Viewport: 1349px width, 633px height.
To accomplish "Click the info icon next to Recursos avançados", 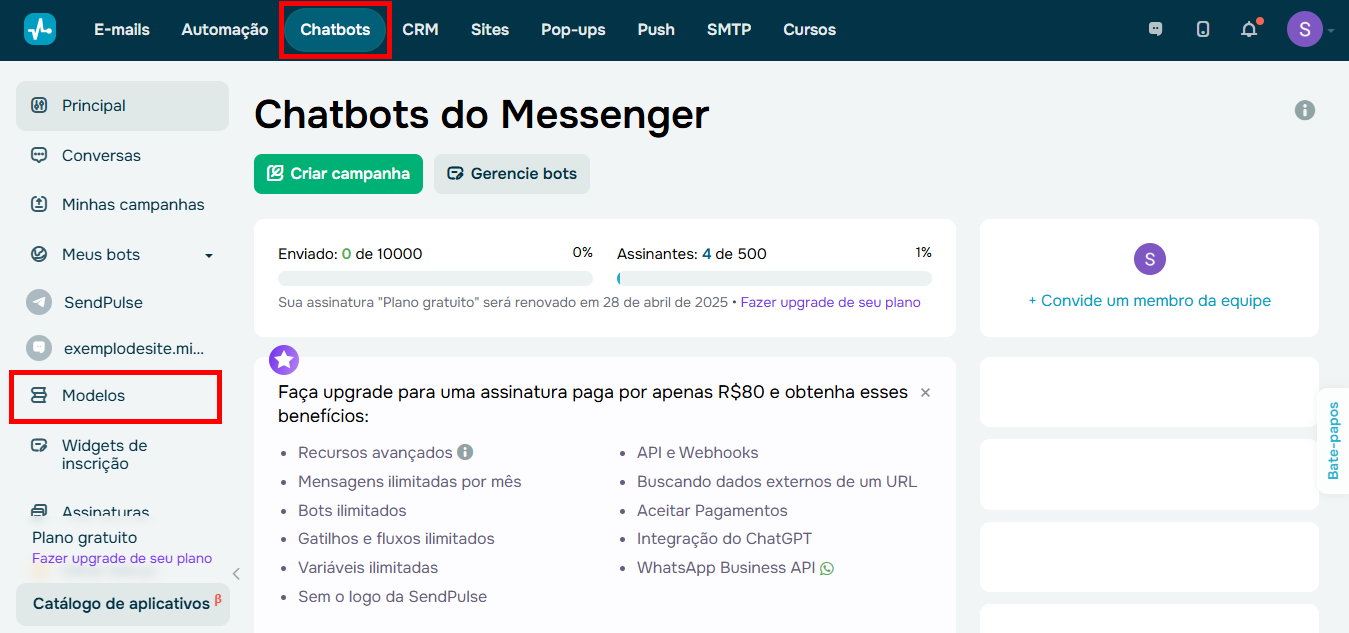I will pyautogui.click(x=465, y=452).
